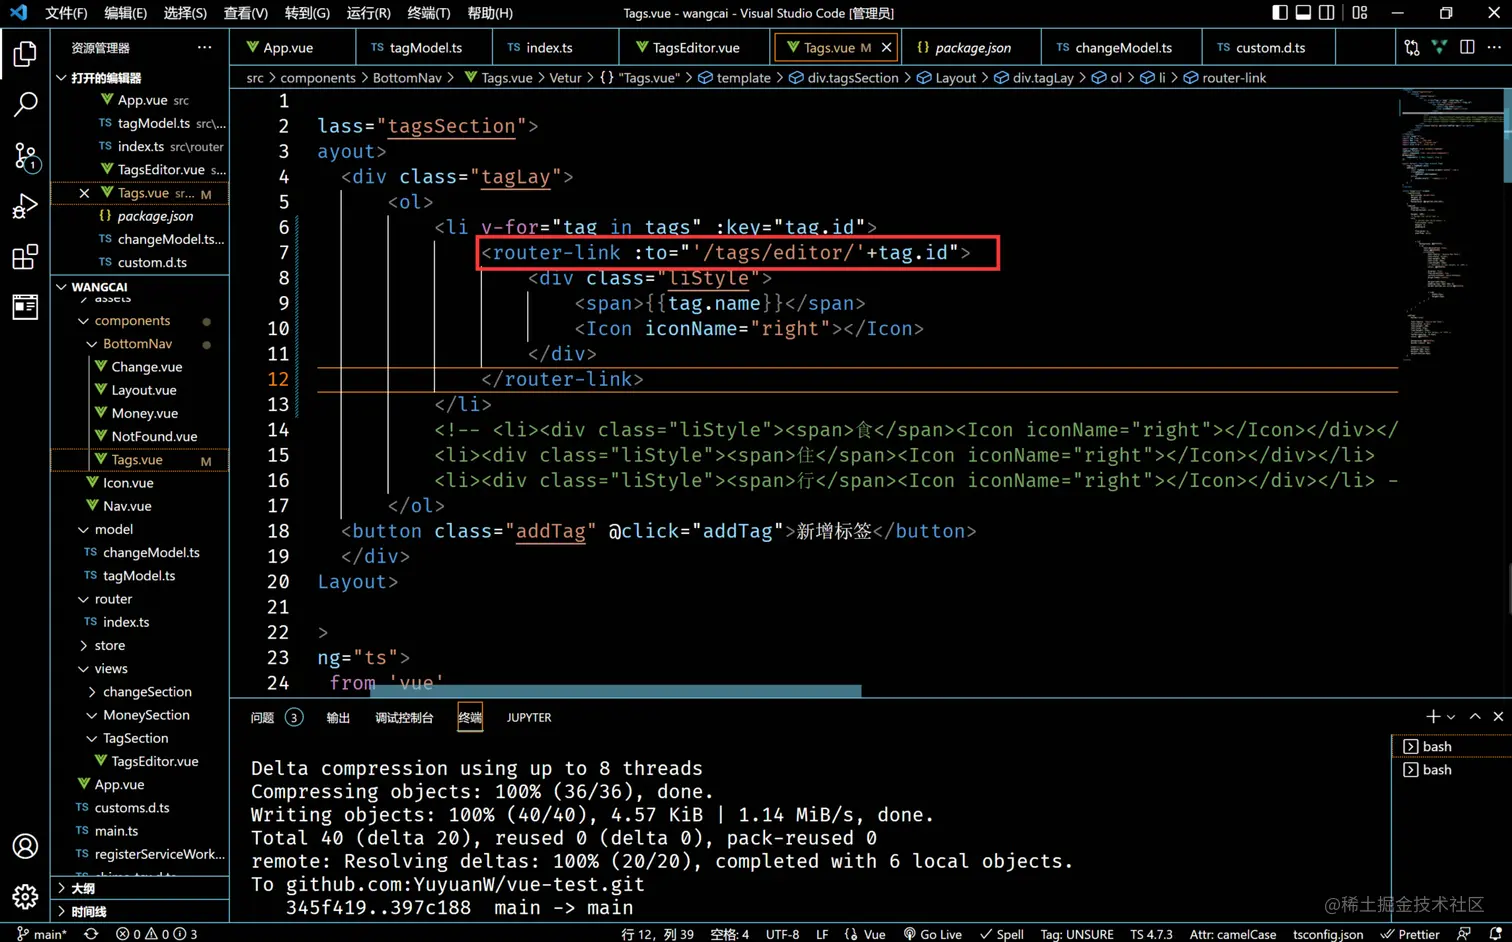Click the feedback icon in status bar
This screenshot has height=942, width=1512.
click(x=1464, y=934)
